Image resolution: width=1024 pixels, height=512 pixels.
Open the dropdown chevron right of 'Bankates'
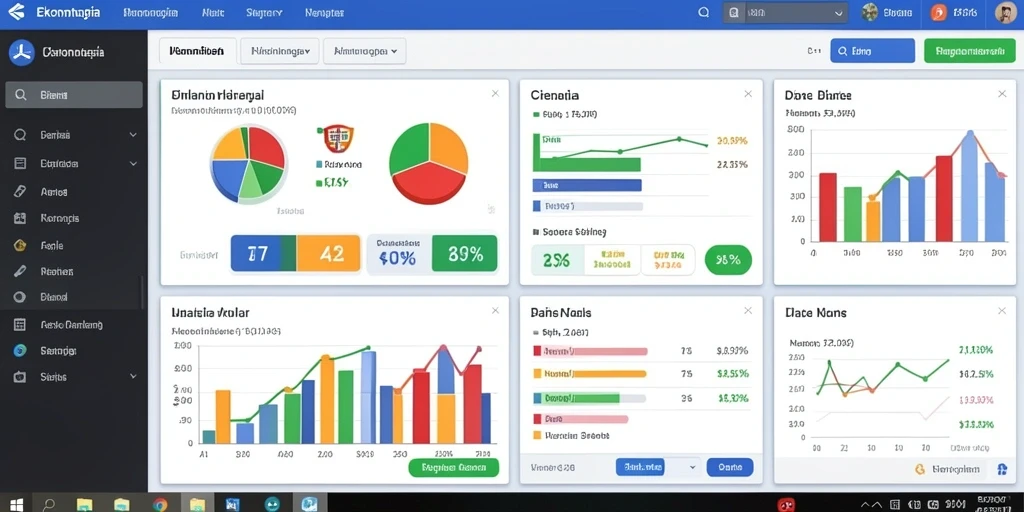692,467
